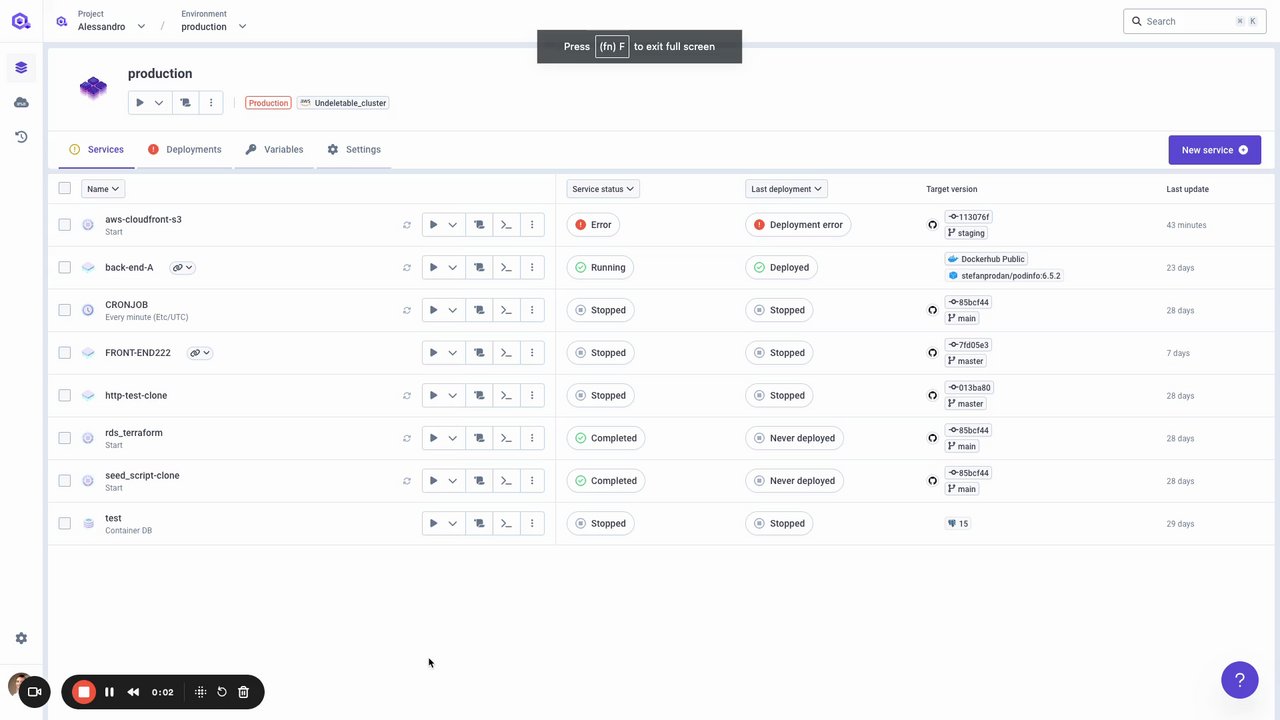The width and height of the screenshot is (1280, 720).
Task: Click refresh icon for aws-cloudfront-s3 row
Action: [407, 225]
